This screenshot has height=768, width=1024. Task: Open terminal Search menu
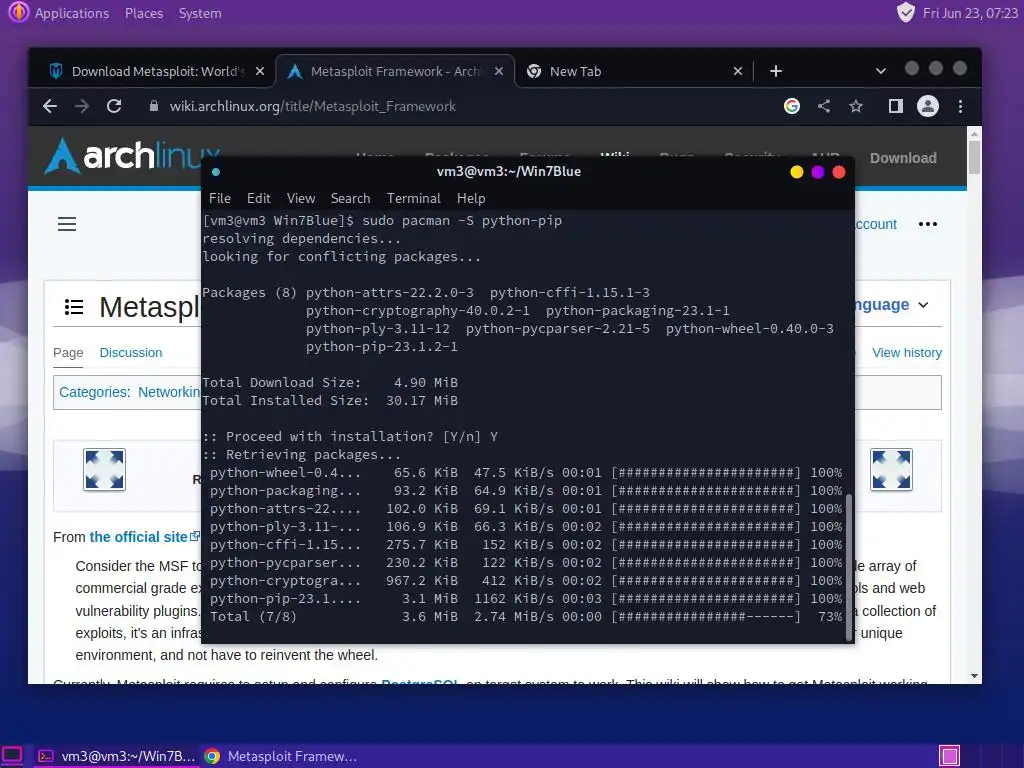(x=350, y=199)
